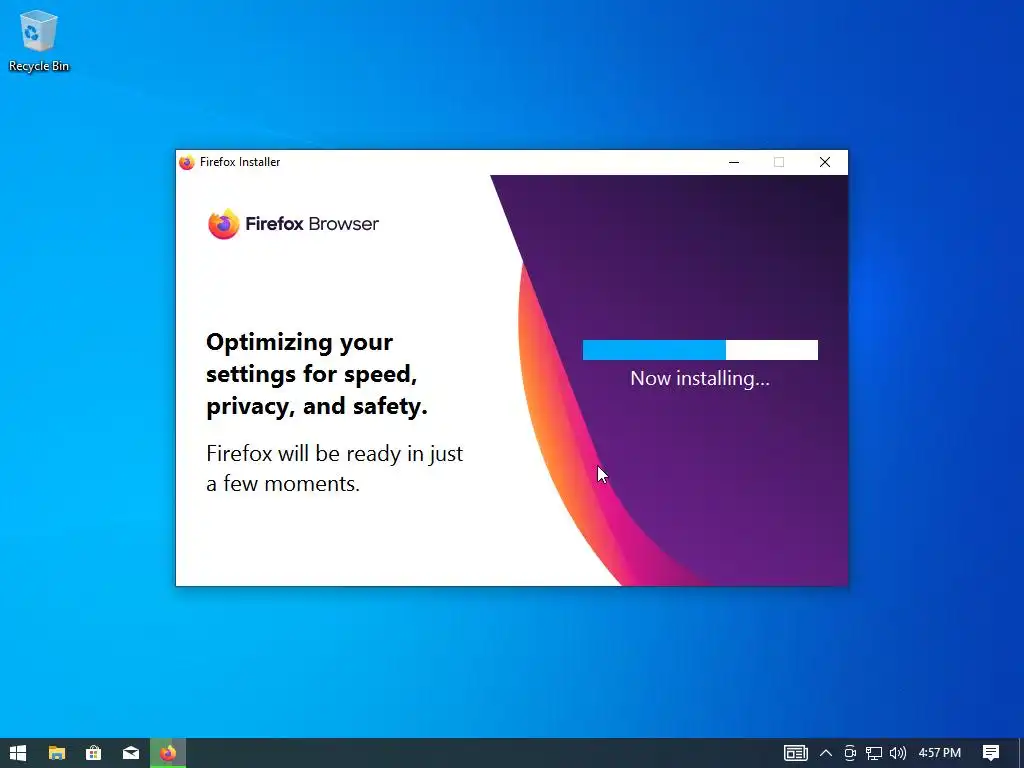Click the 'Firefox Installer' title text
Viewport: 1024px width, 768px height.
pos(240,162)
